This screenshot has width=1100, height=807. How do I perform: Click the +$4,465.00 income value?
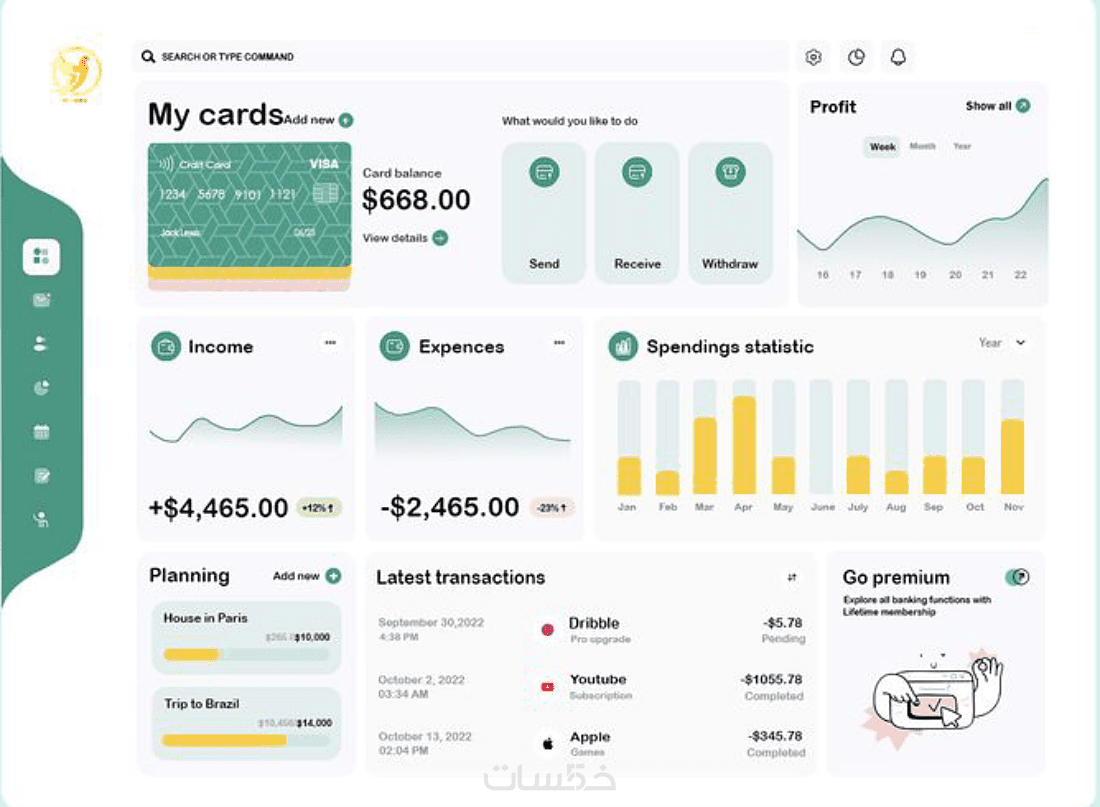[x=218, y=507]
